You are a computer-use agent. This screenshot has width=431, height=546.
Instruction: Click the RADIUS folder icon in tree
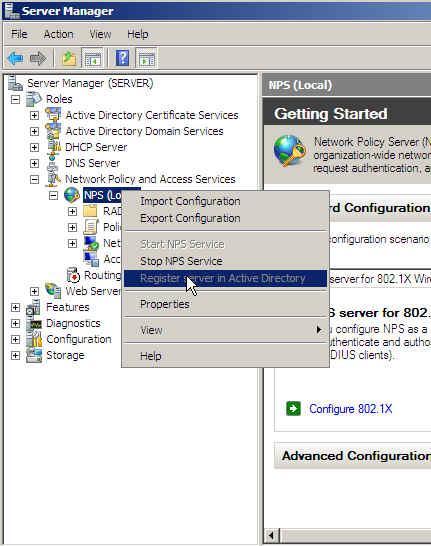tap(91, 211)
